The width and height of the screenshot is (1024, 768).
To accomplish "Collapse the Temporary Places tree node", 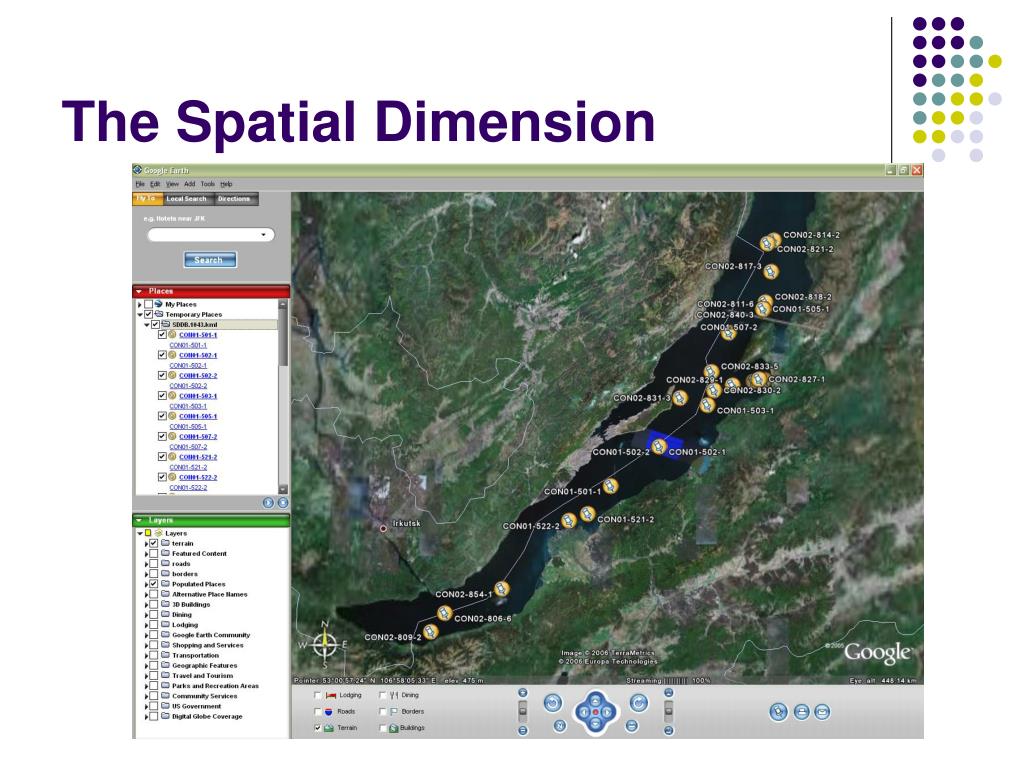I will tap(140, 315).
